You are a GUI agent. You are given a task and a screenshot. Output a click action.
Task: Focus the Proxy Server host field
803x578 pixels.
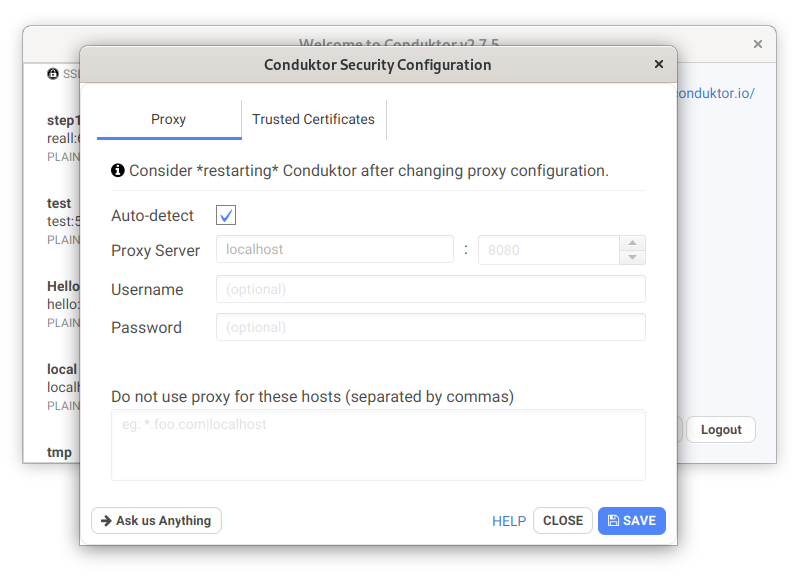pos(335,249)
